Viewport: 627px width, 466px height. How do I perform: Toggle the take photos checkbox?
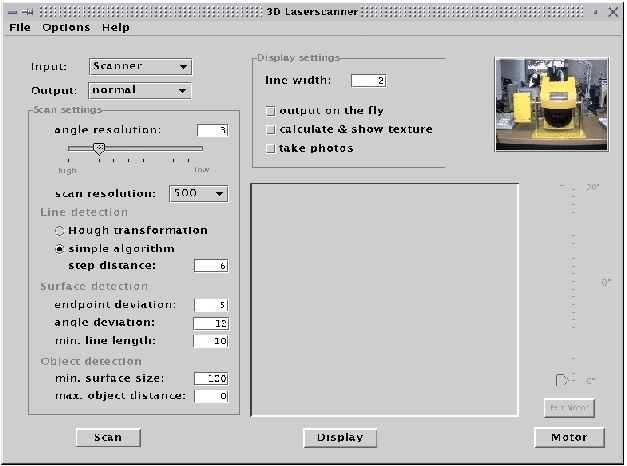click(x=270, y=149)
